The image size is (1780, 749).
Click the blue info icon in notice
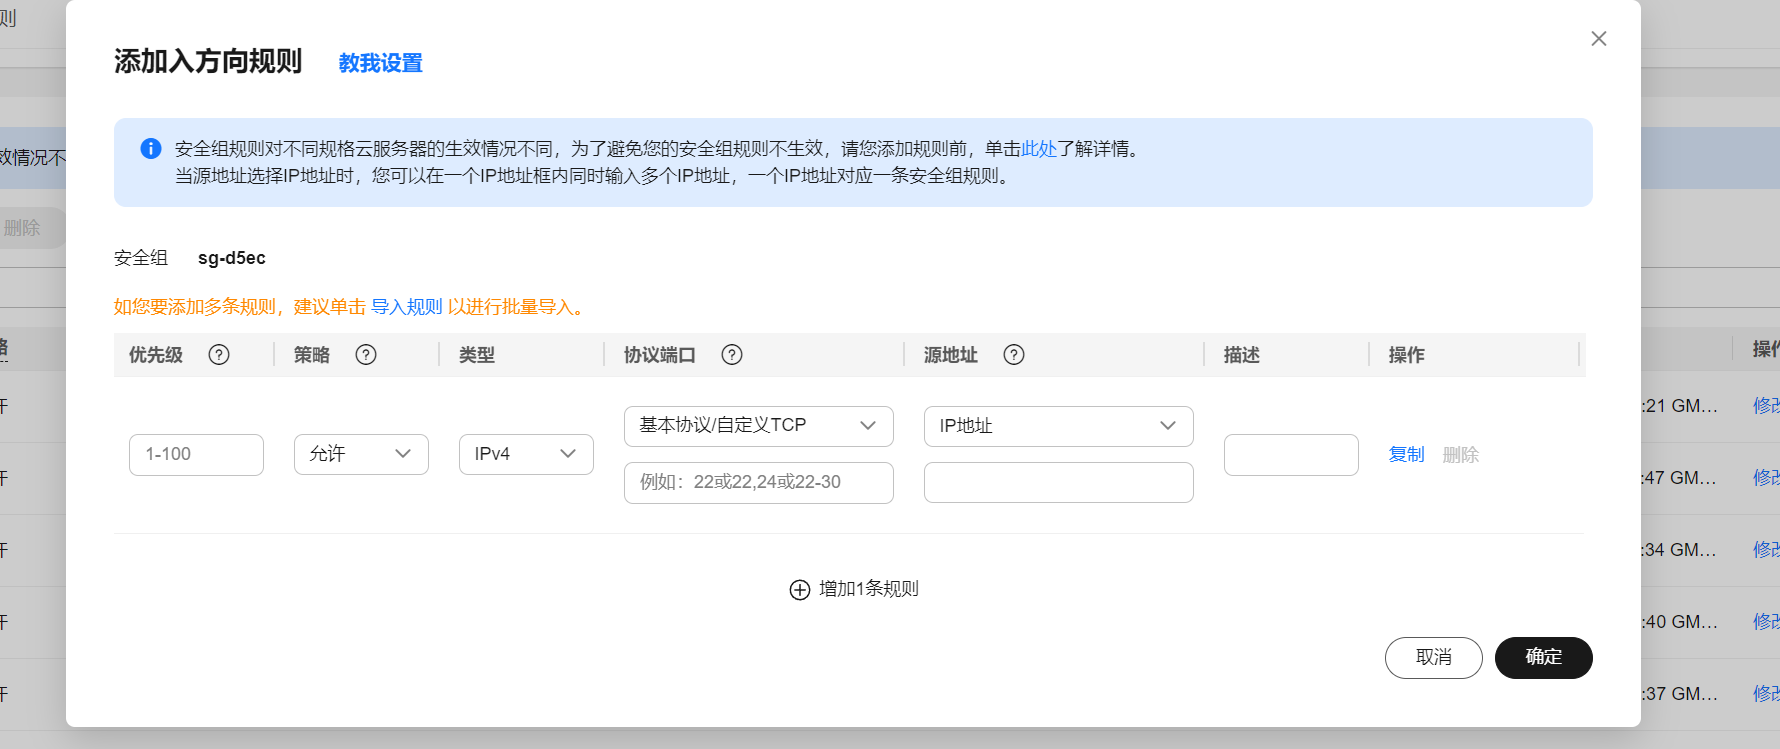151,149
